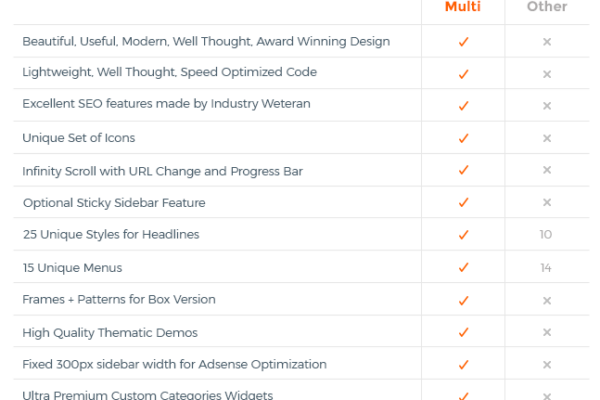Click orange checkmark beside Excellent SEO features
Viewport: 600px width, 400px height.
coord(463,105)
